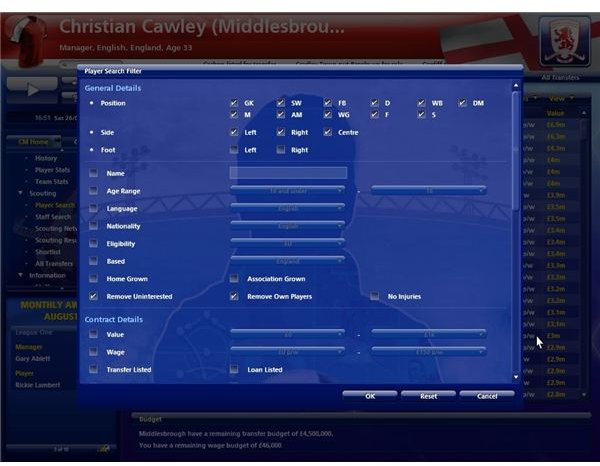Toggle the FB position checkbox
Screen dimensions: 600x466
(328, 103)
